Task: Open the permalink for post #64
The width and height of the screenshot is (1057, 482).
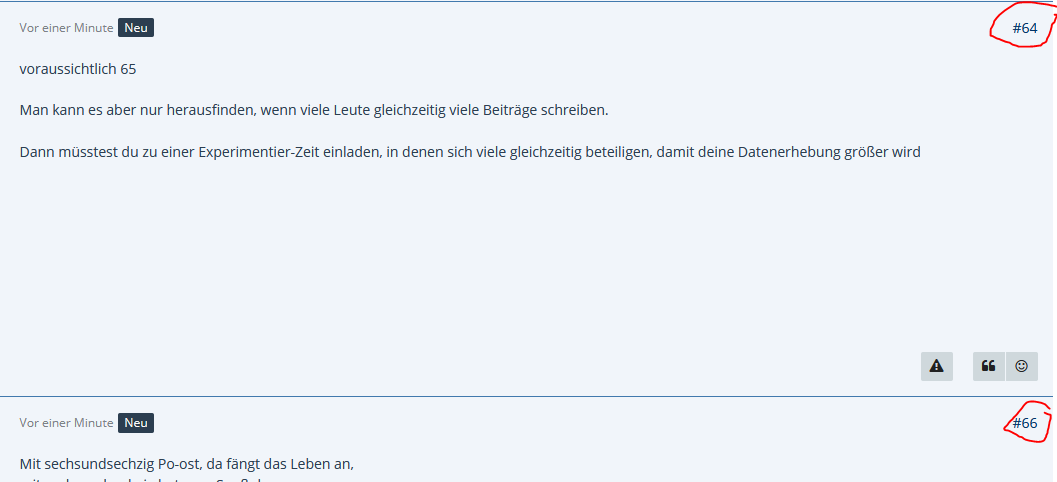Action: [x=1024, y=28]
